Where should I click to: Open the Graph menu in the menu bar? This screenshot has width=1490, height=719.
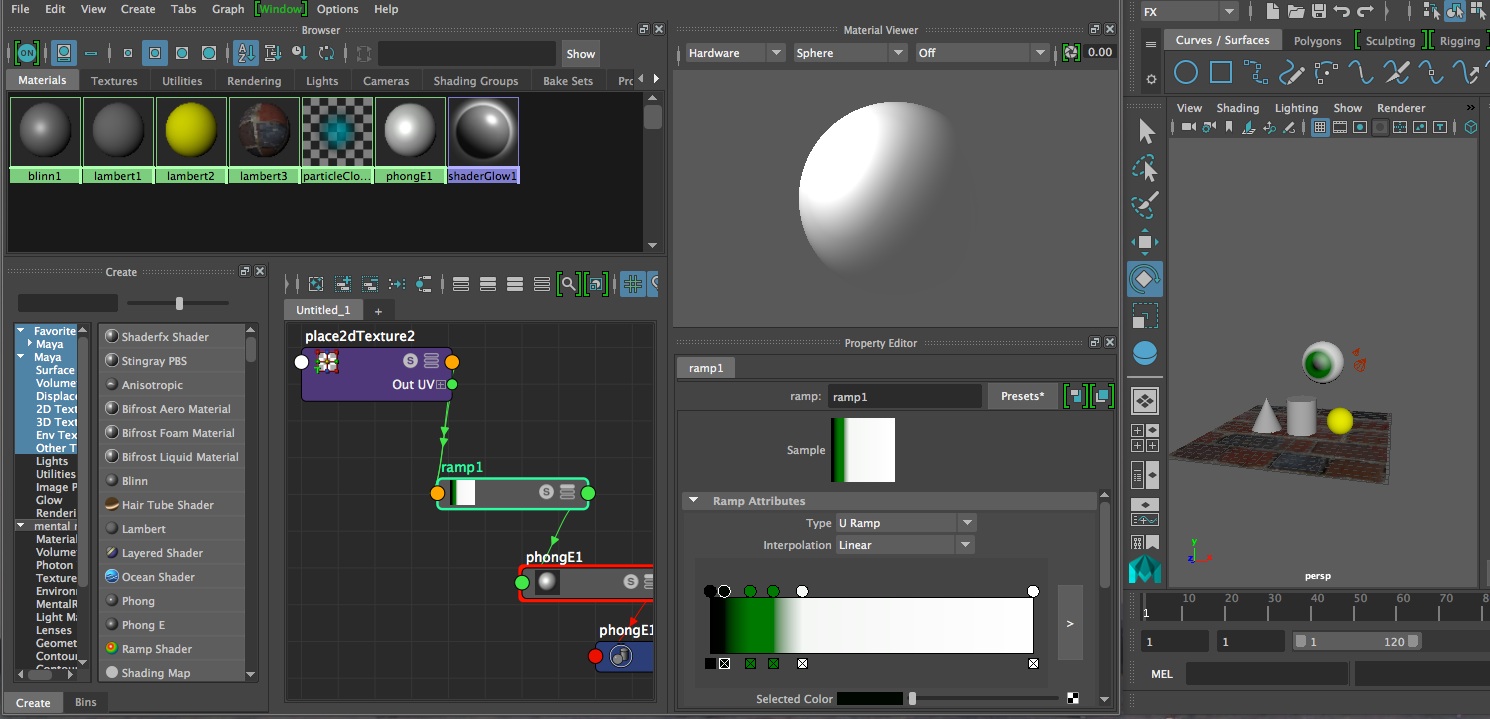pyautogui.click(x=227, y=9)
